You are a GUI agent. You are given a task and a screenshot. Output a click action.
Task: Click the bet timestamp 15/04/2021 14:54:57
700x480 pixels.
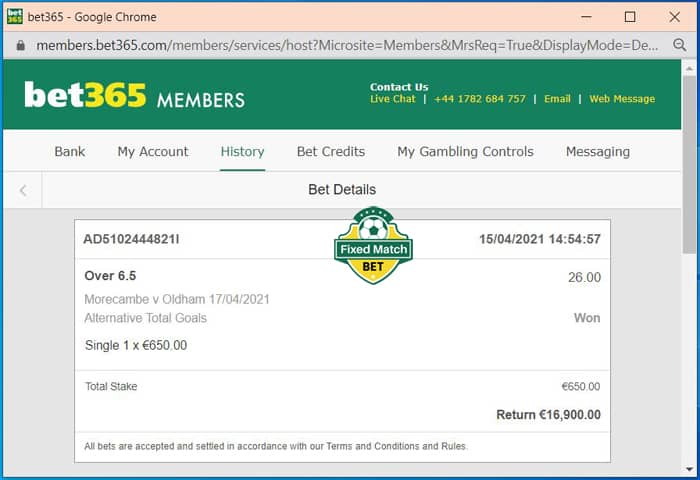[540, 239]
